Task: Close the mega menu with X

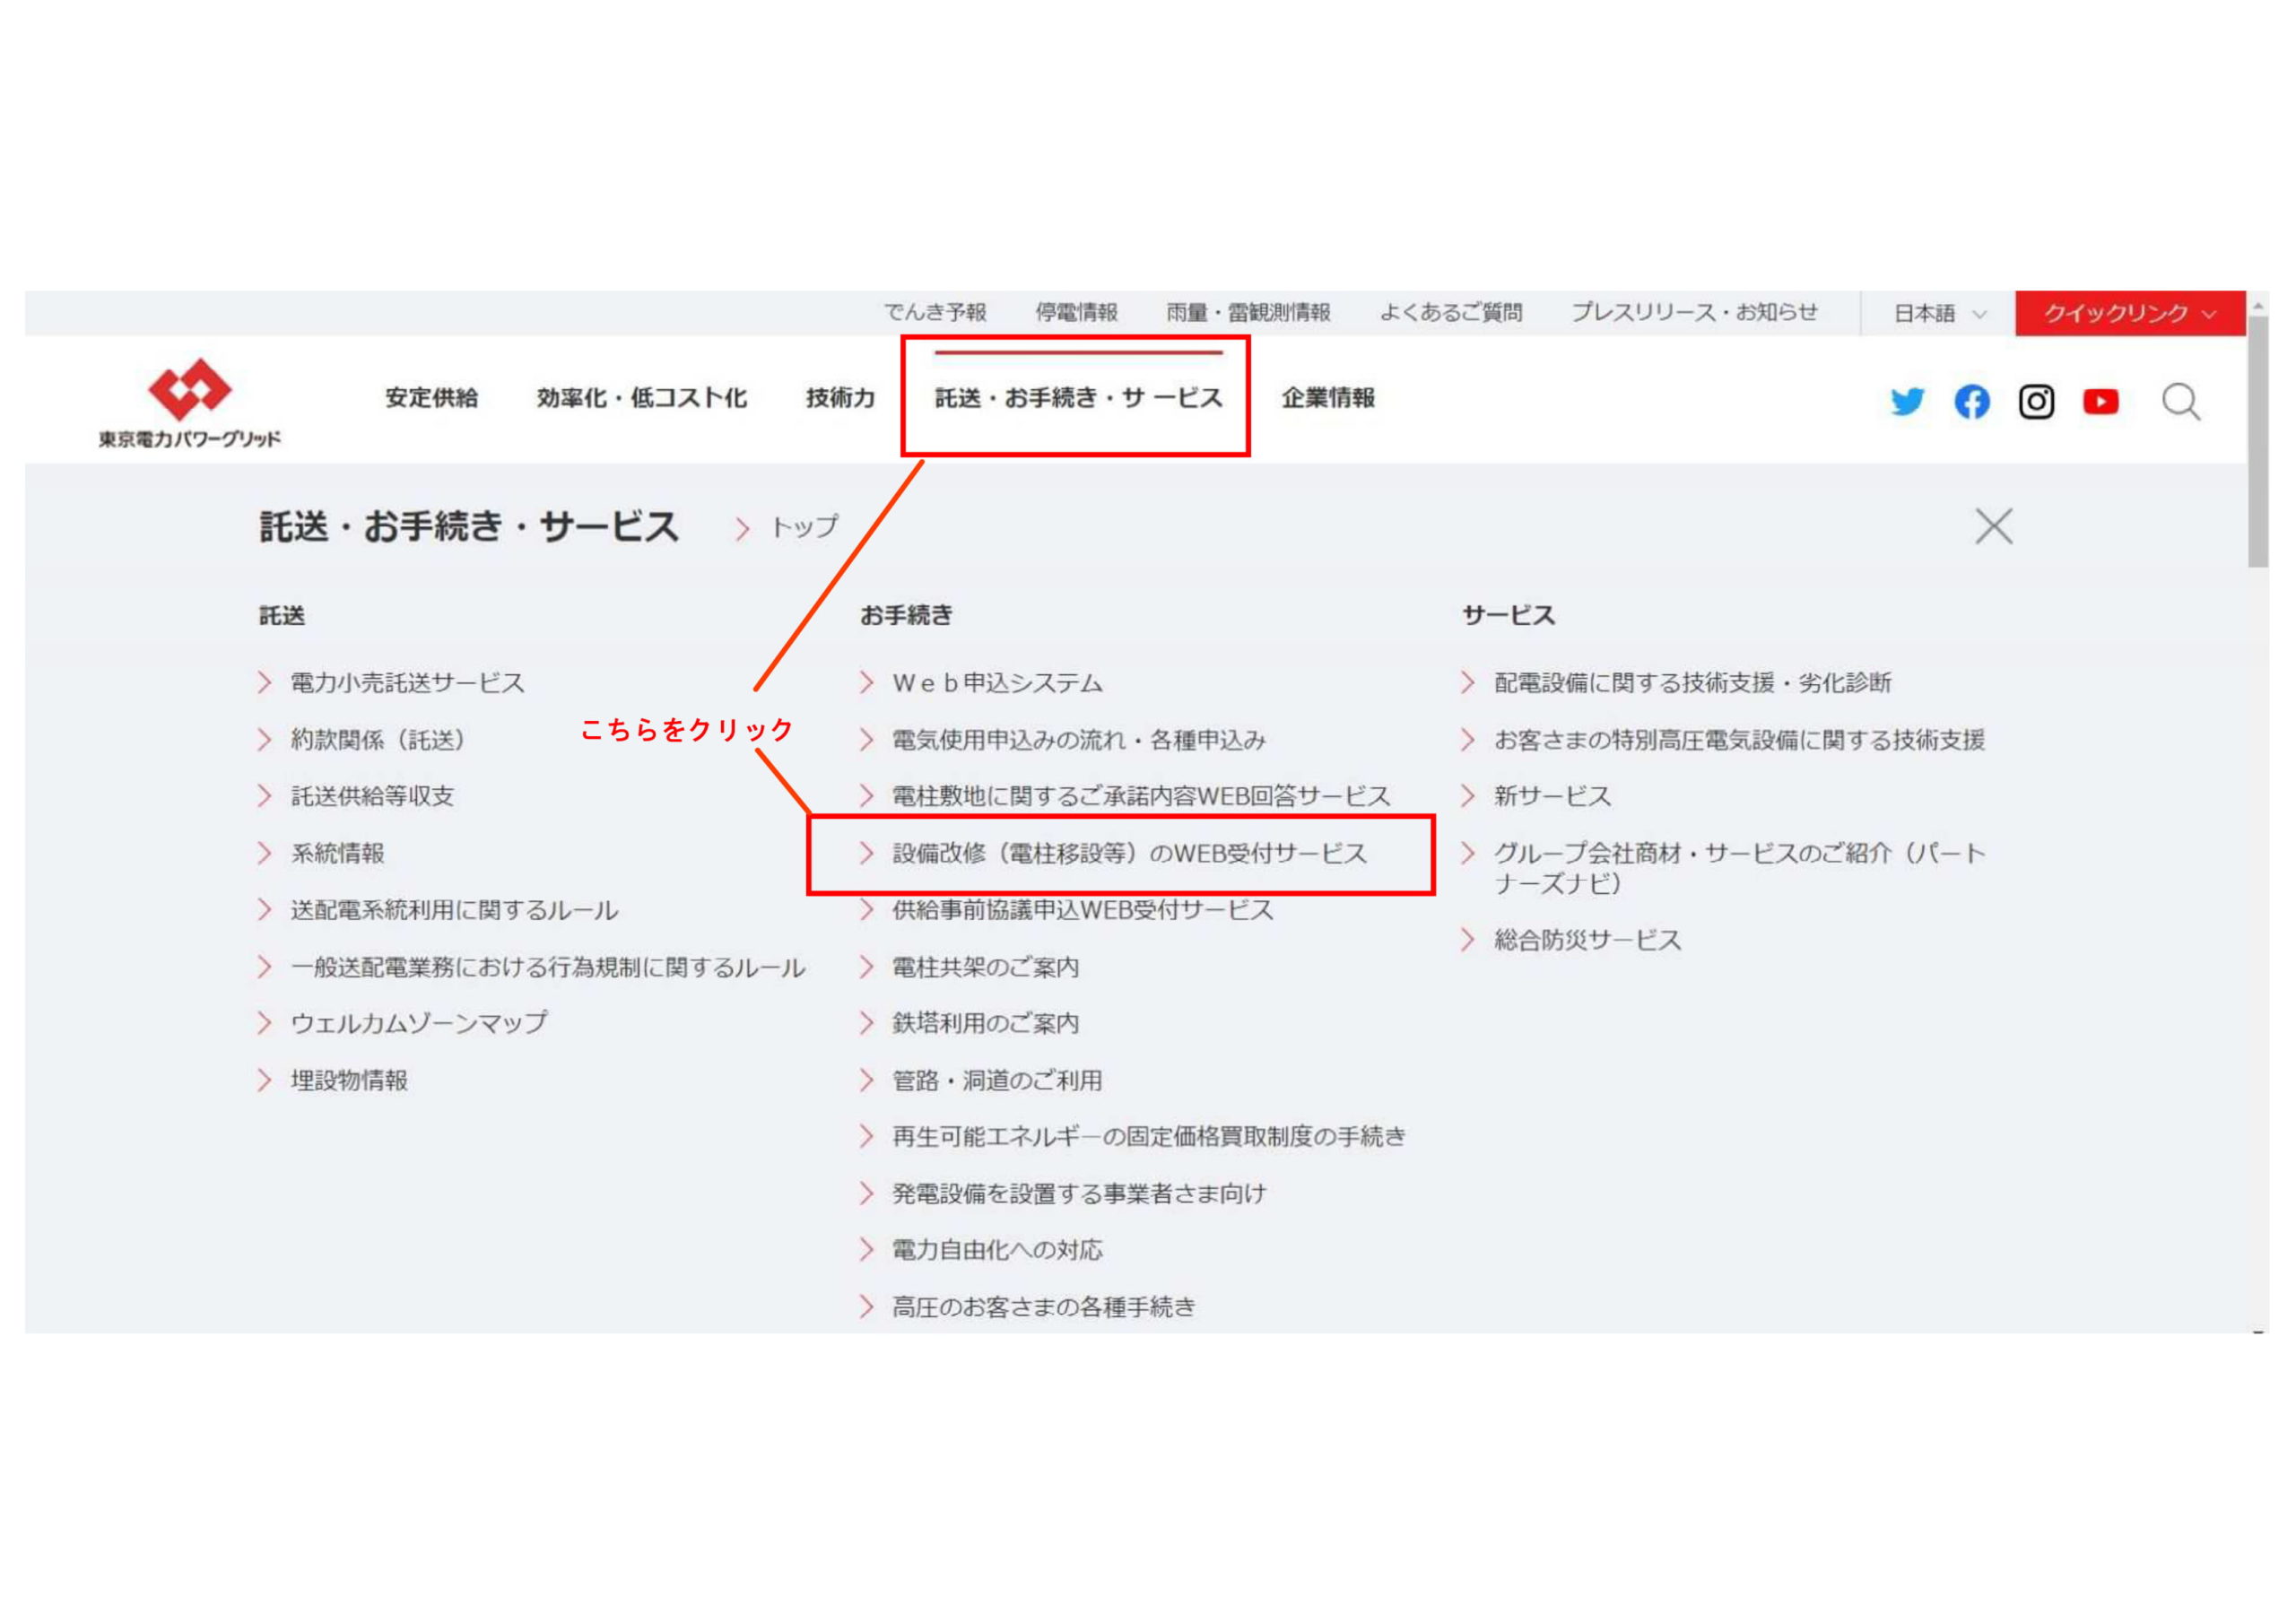Action: click(x=1993, y=526)
